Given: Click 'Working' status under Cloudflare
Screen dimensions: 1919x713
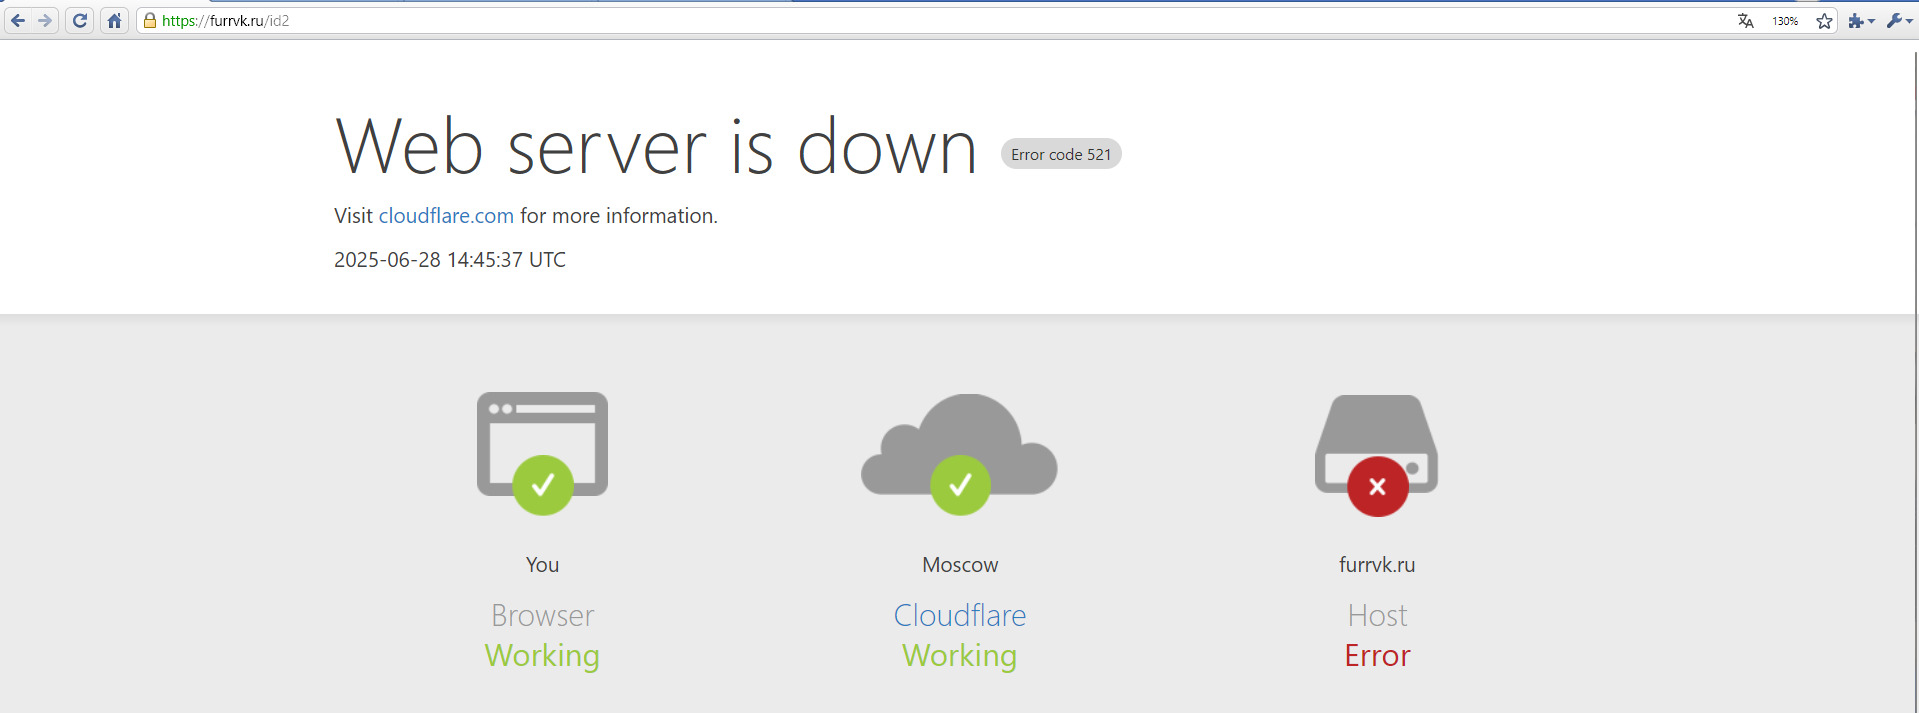Looking at the screenshot, I should (x=960, y=655).
